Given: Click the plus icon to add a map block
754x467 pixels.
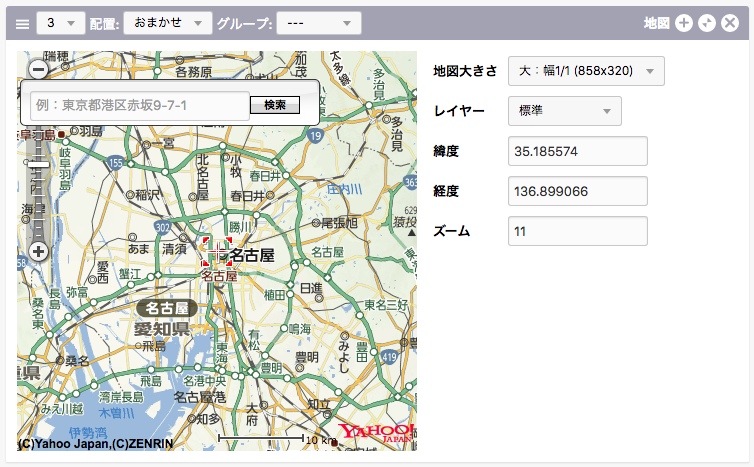Looking at the screenshot, I should point(684,23).
